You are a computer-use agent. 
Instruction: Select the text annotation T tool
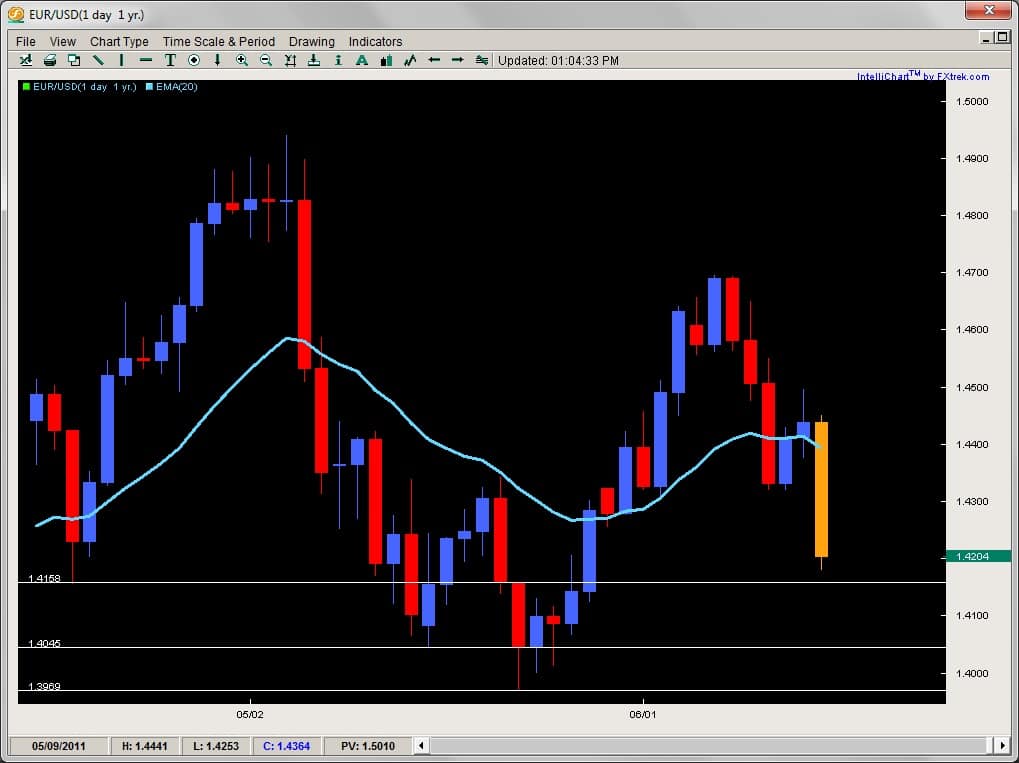pos(170,60)
